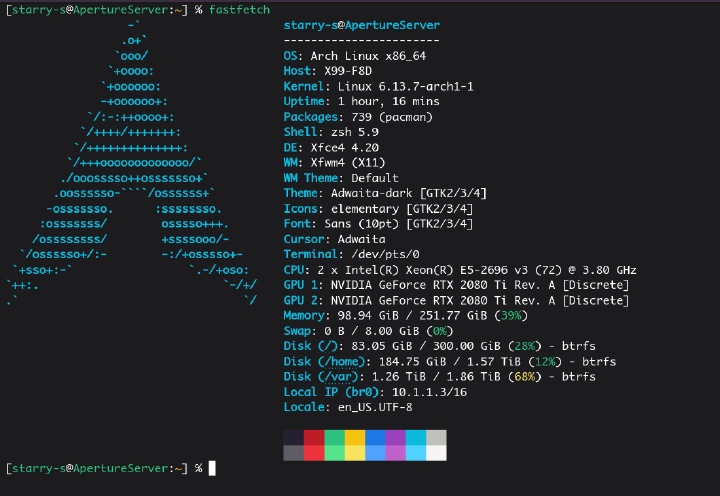Click the bottom prompt 'starry-s@ApertureServer' text
The height and width of the screenshot is (496, 720).
point(90,468)
